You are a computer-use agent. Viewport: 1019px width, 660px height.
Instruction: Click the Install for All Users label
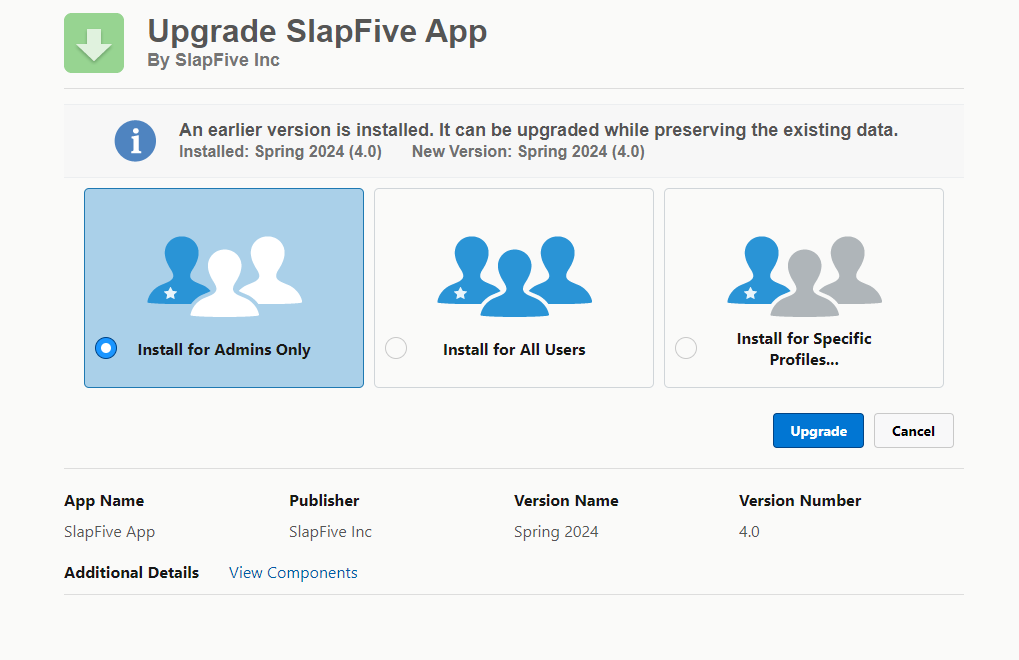pyautogui.click(x=514, y=350)
